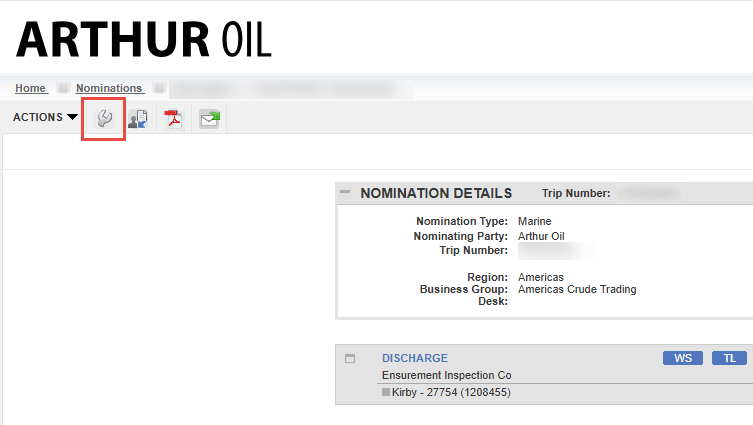This screenshot has width=753, height=425.
Task: Select the Kirby - 27754 (1208455) entry
Action: (451, 392)
